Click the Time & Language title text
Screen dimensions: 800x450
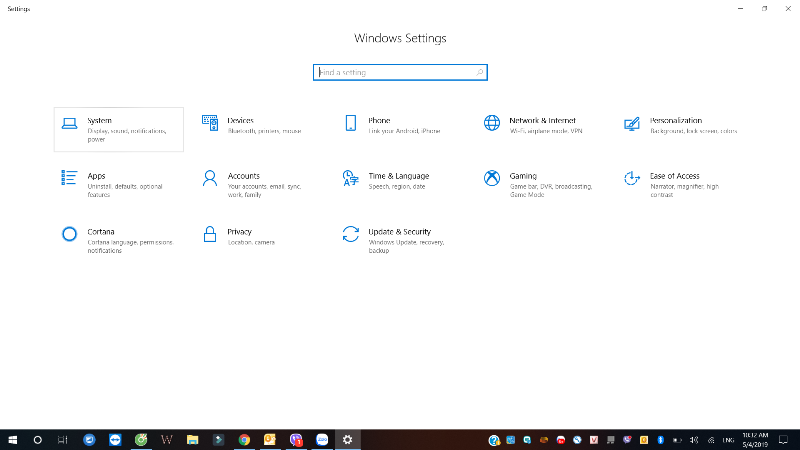pyautogui.click(x=398, y=176)
